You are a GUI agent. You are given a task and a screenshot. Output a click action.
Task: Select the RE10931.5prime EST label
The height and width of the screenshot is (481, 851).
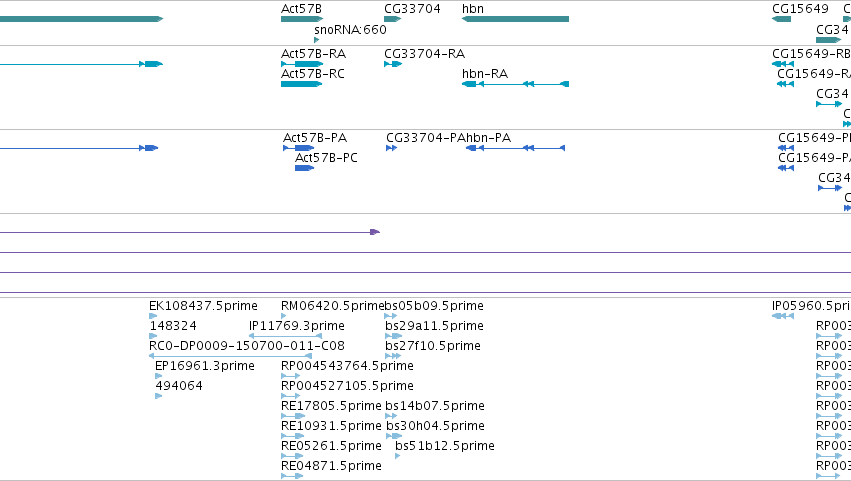[331, 426]
